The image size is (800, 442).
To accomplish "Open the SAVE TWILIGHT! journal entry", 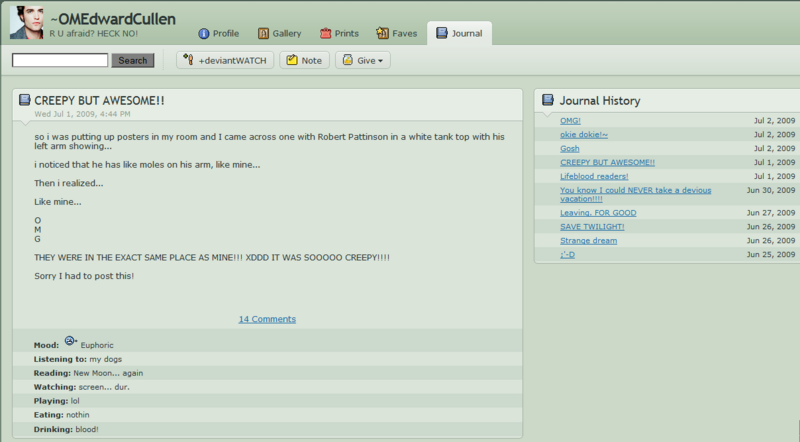I will pyautogui.click(x=592, y=226).
